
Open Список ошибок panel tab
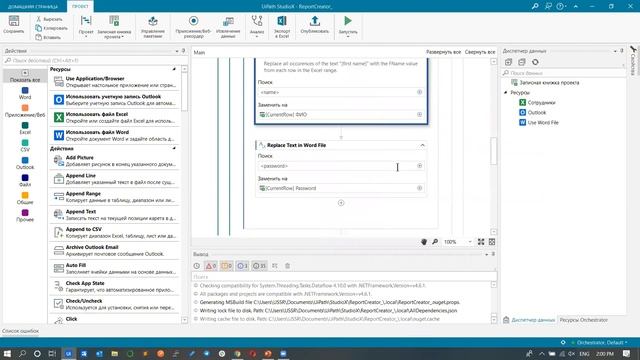[x=20, y=331]
